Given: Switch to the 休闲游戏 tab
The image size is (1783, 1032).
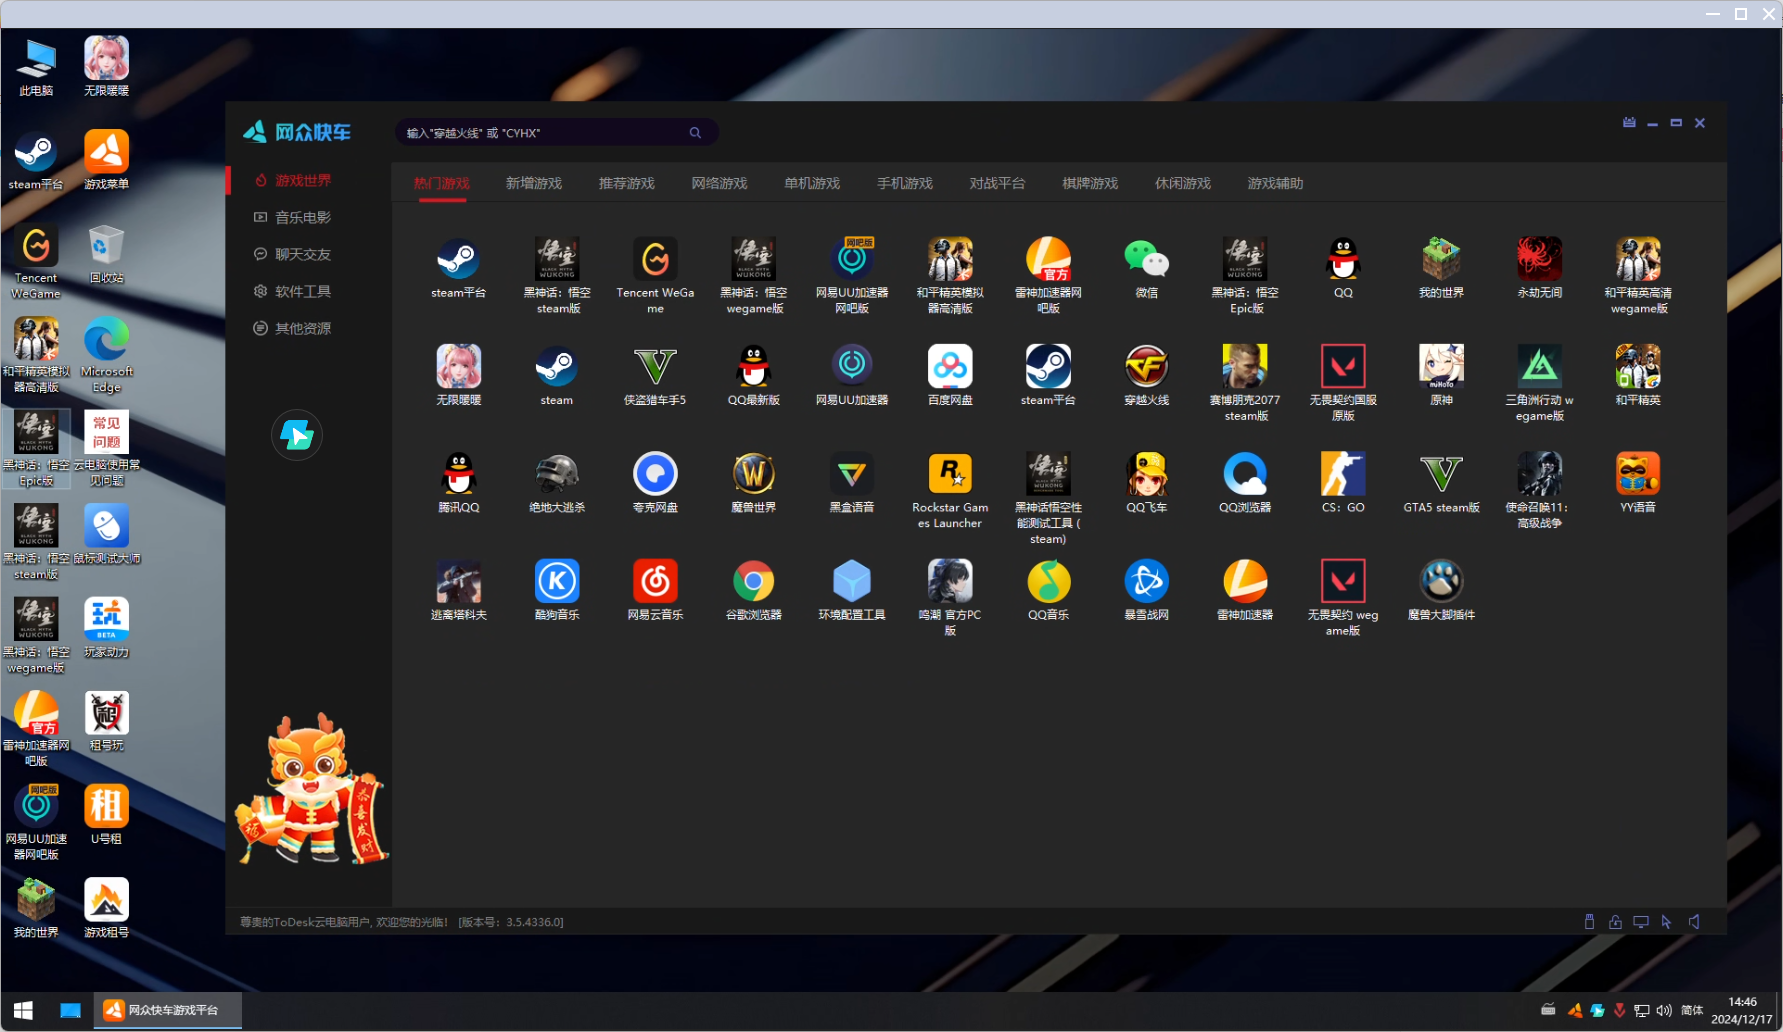Looking at the screenshot, I should point(1183,184).
